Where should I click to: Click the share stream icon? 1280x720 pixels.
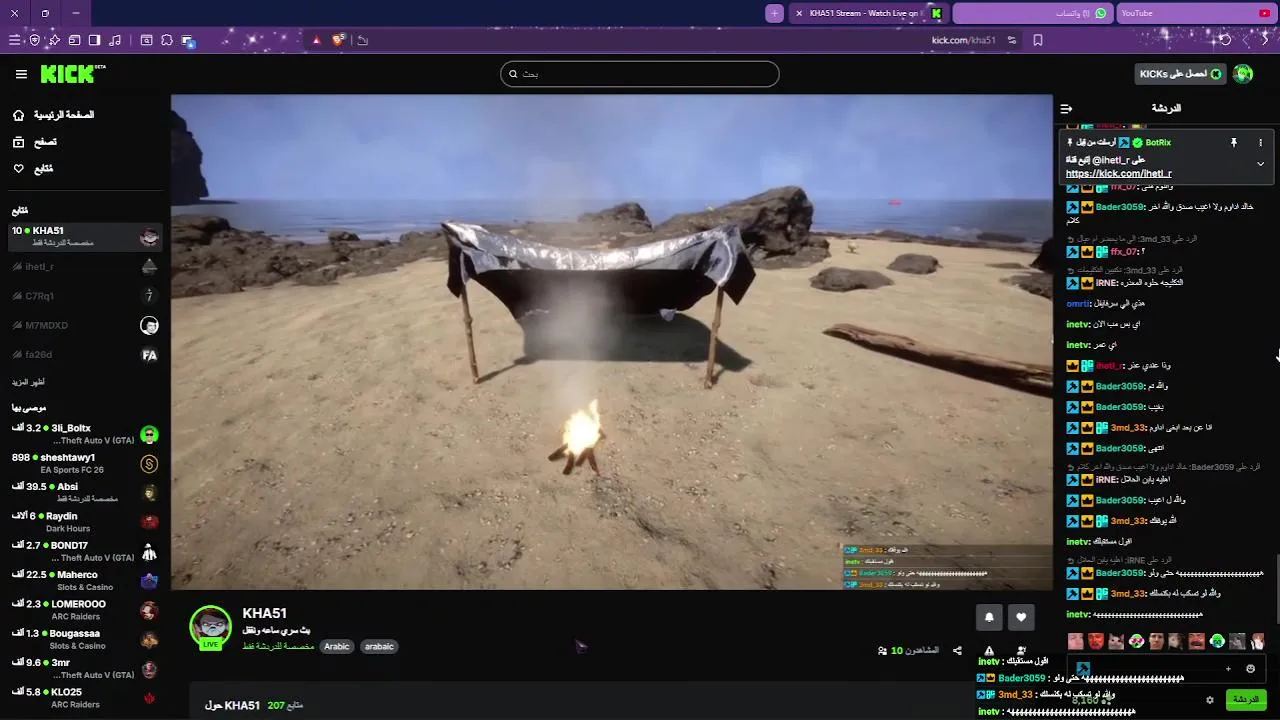957,651
